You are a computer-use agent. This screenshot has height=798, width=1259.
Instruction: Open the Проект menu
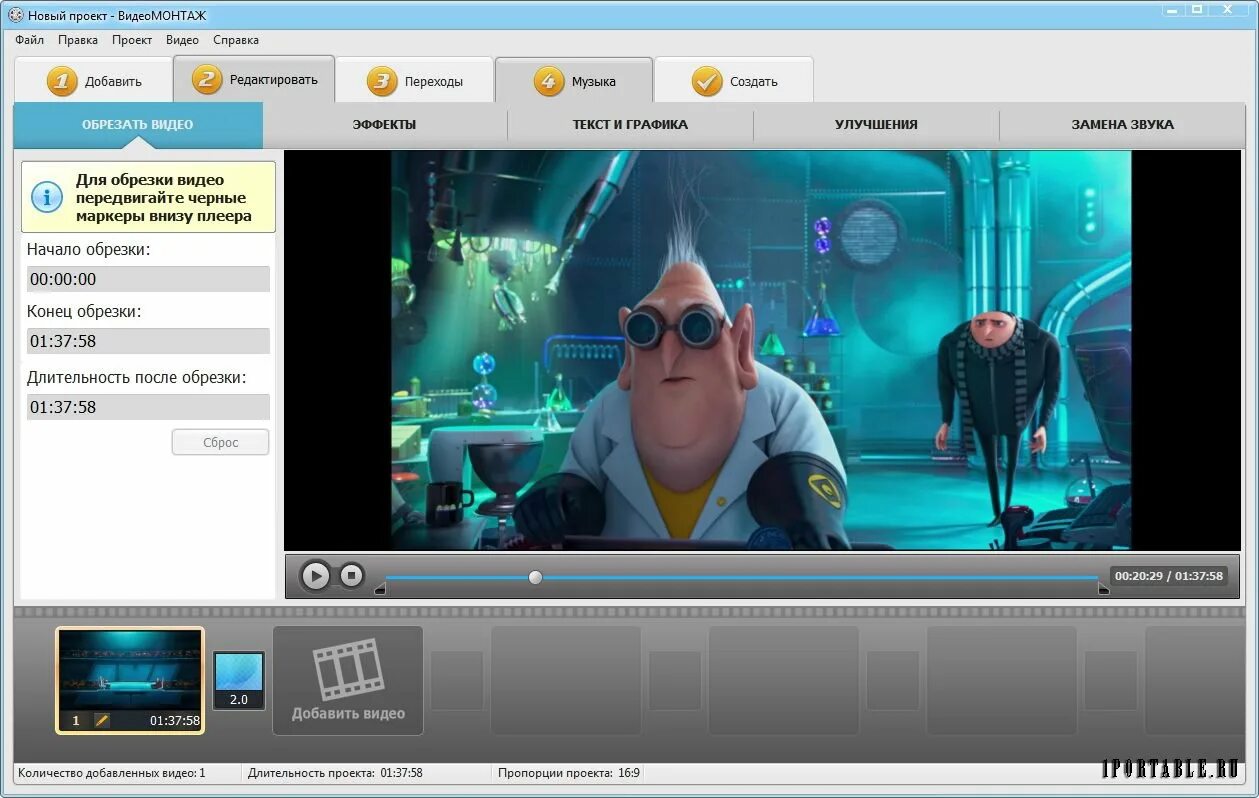click(x=132, y=40)
